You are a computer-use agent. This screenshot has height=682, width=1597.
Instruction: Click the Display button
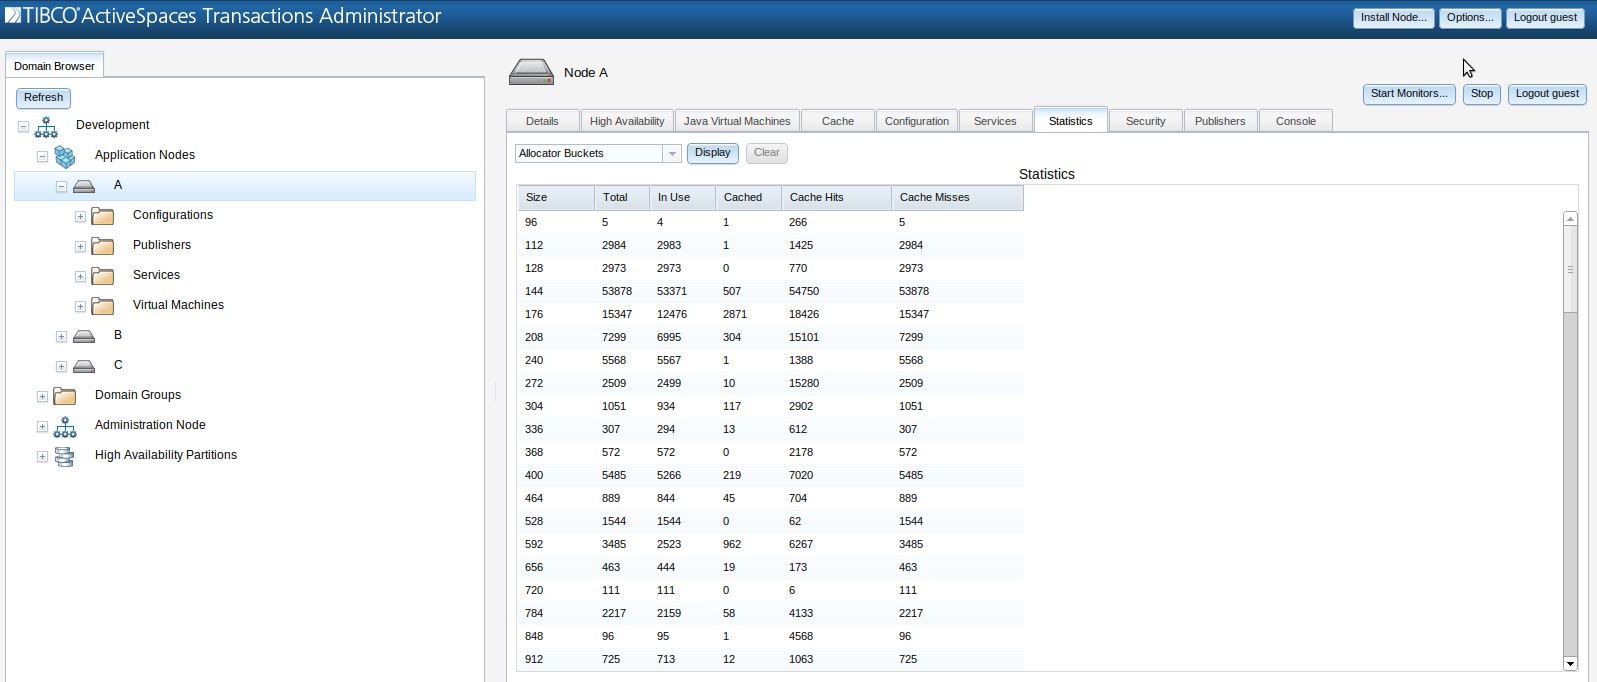713,153
